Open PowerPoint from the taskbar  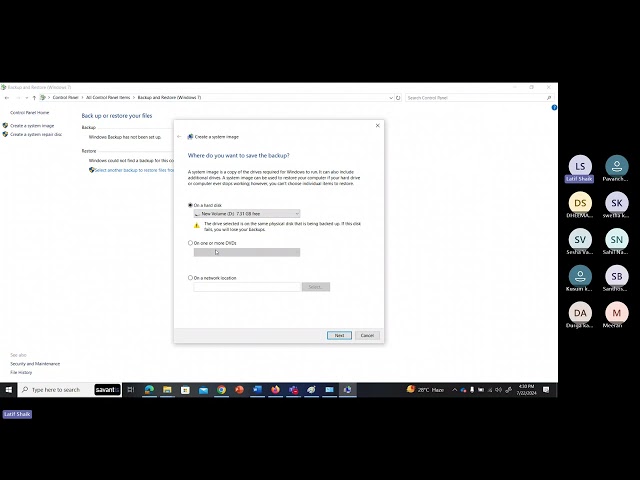(239, 390)
